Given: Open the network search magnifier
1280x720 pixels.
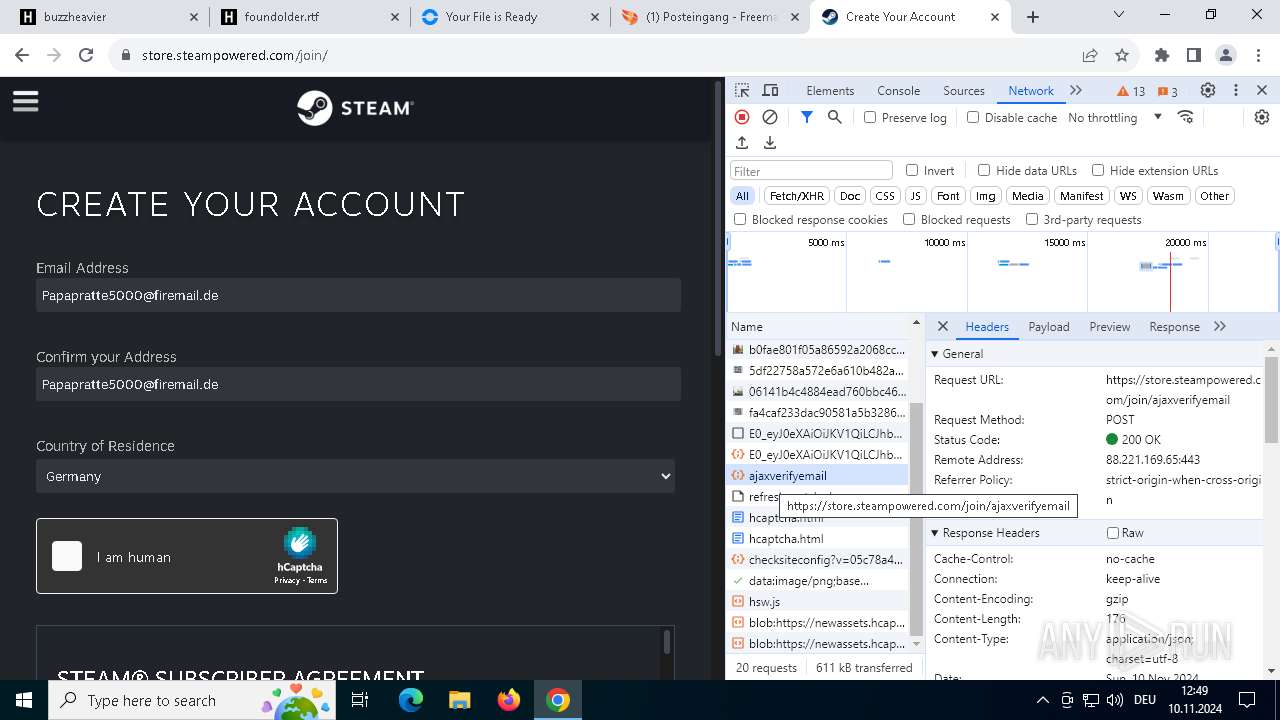Looking at the screenshot, I should pos(835,117).
